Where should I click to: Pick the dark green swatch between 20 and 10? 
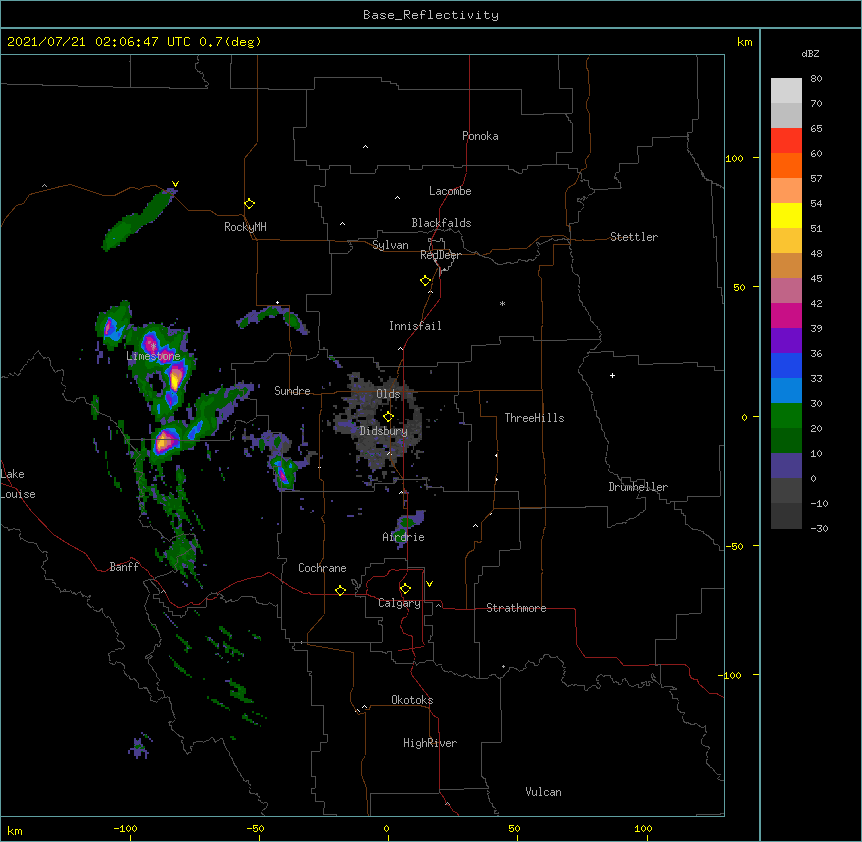point(786,441)
